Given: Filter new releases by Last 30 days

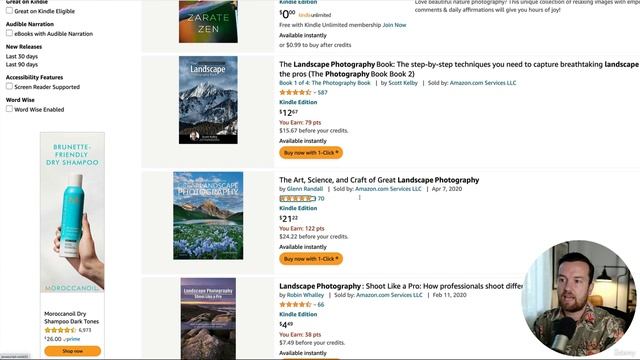Looking at the screenshot, I should tap(22, 56).
